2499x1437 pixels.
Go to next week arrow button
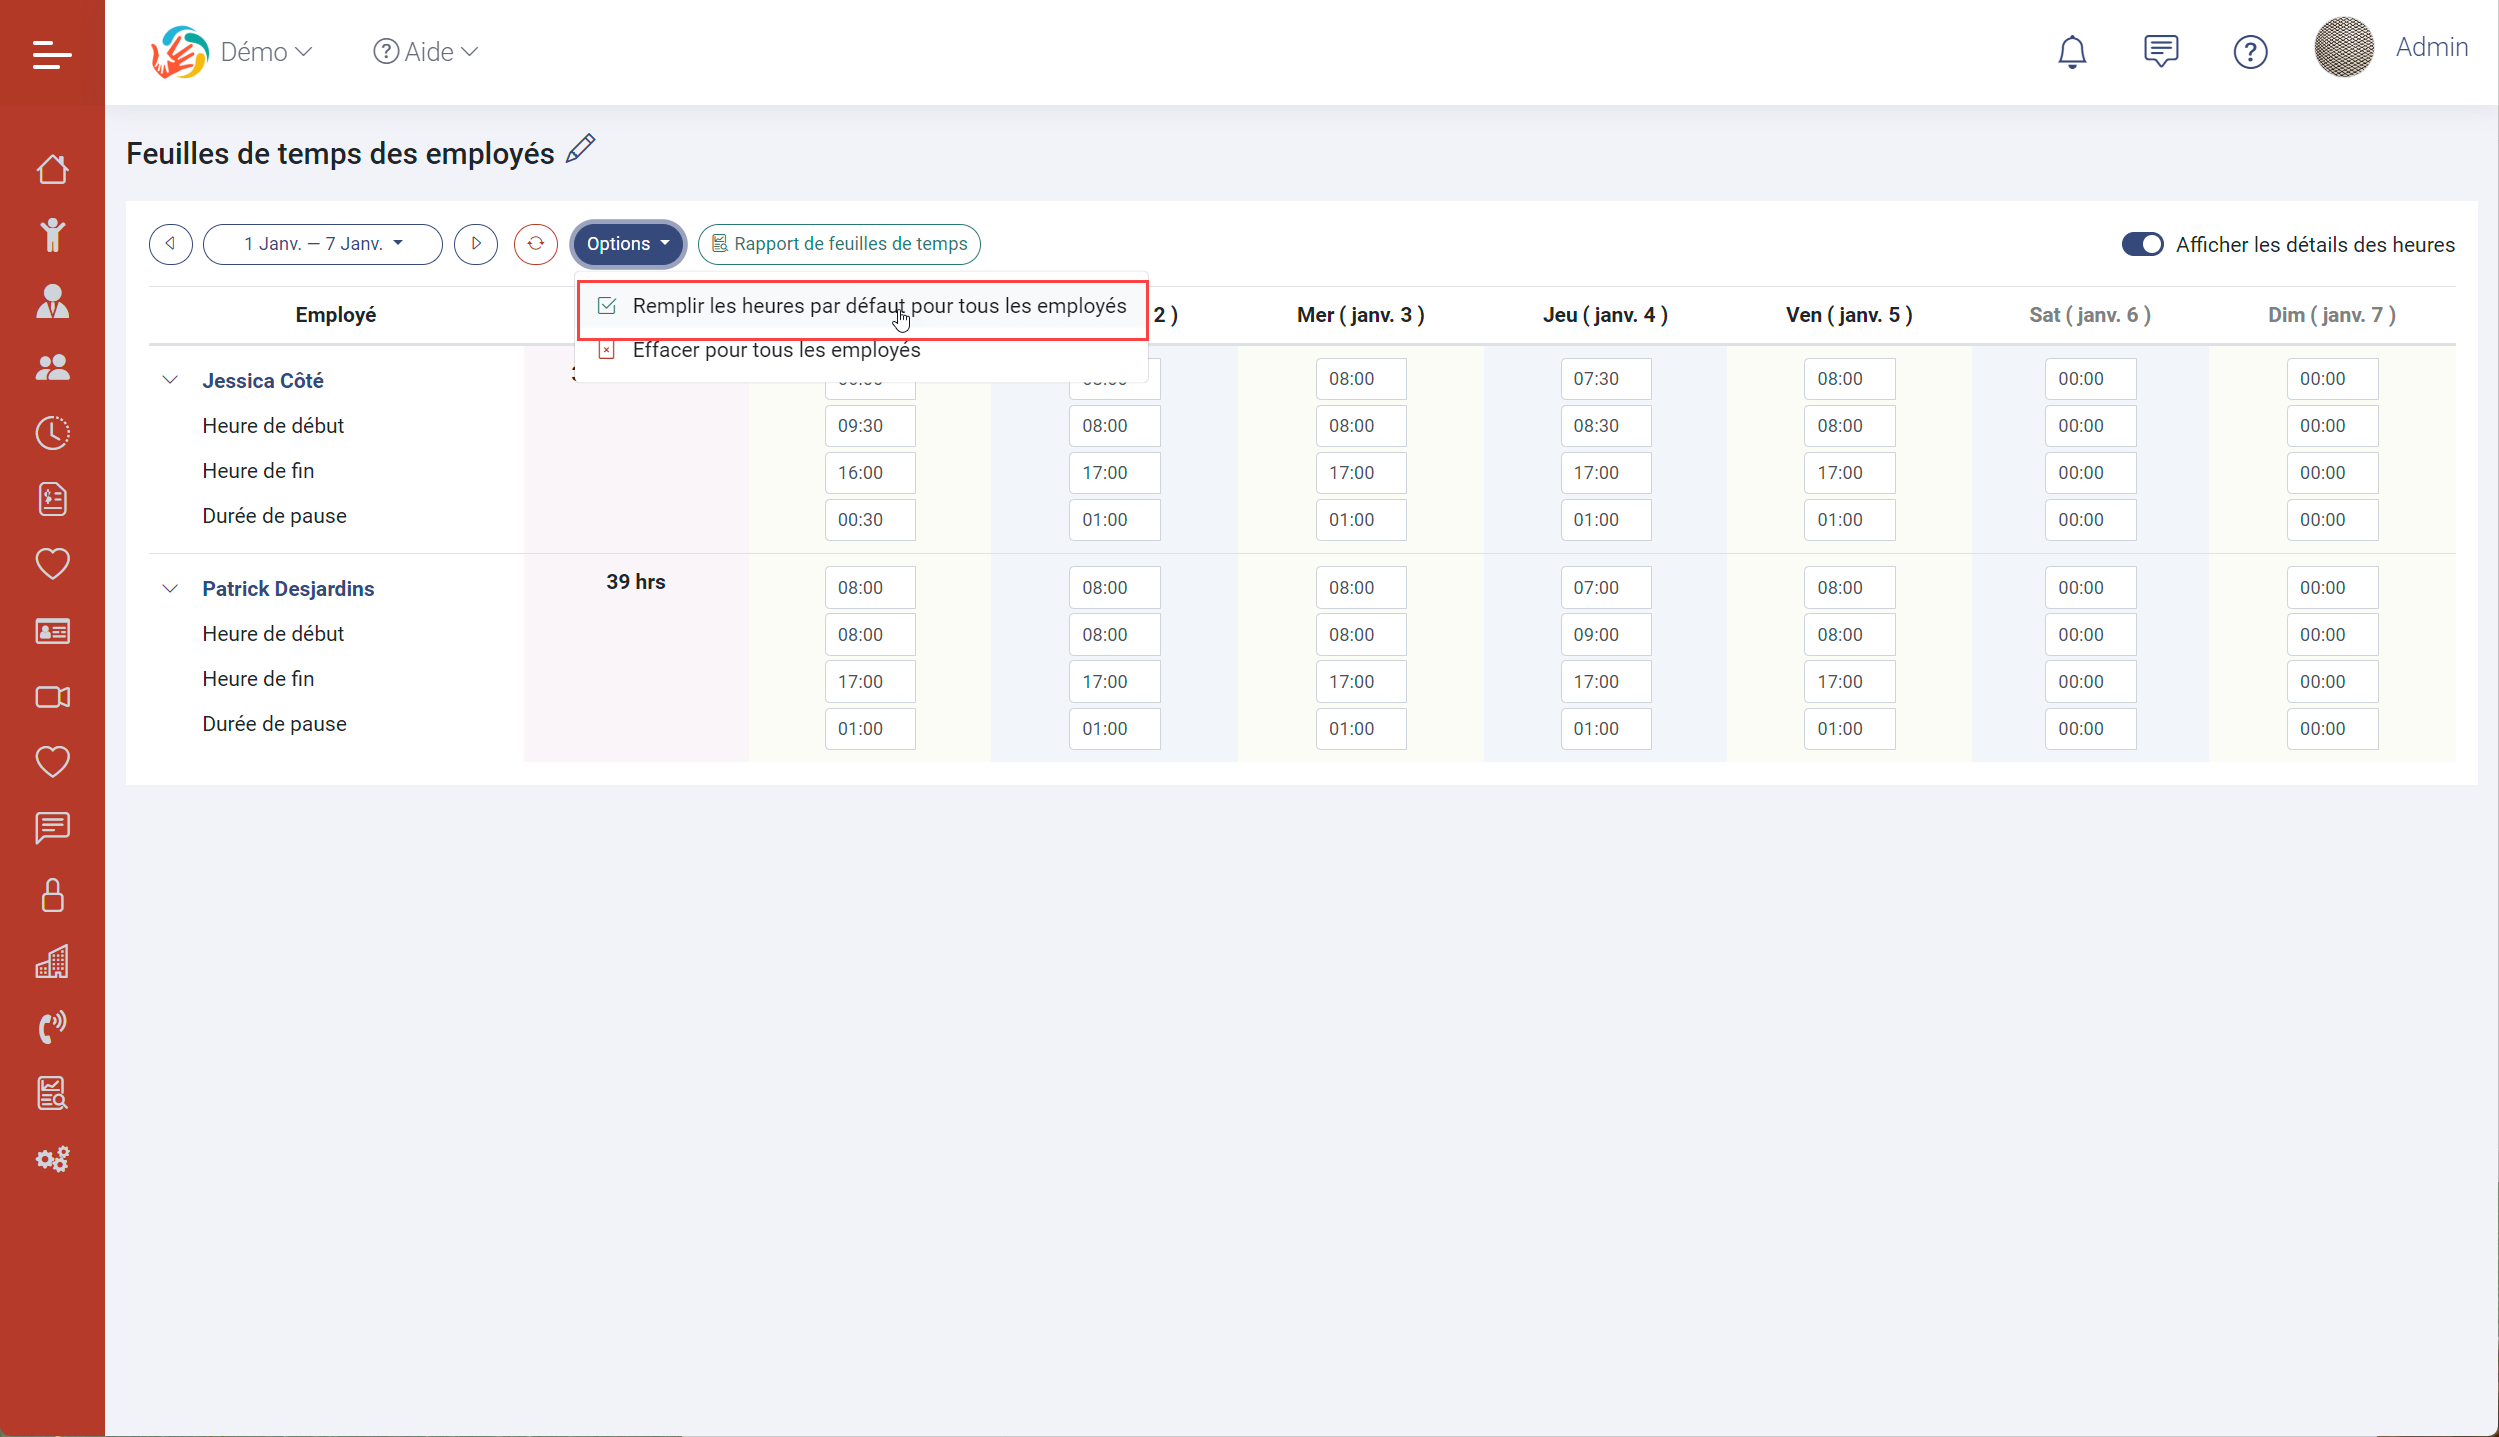(476, 244)
